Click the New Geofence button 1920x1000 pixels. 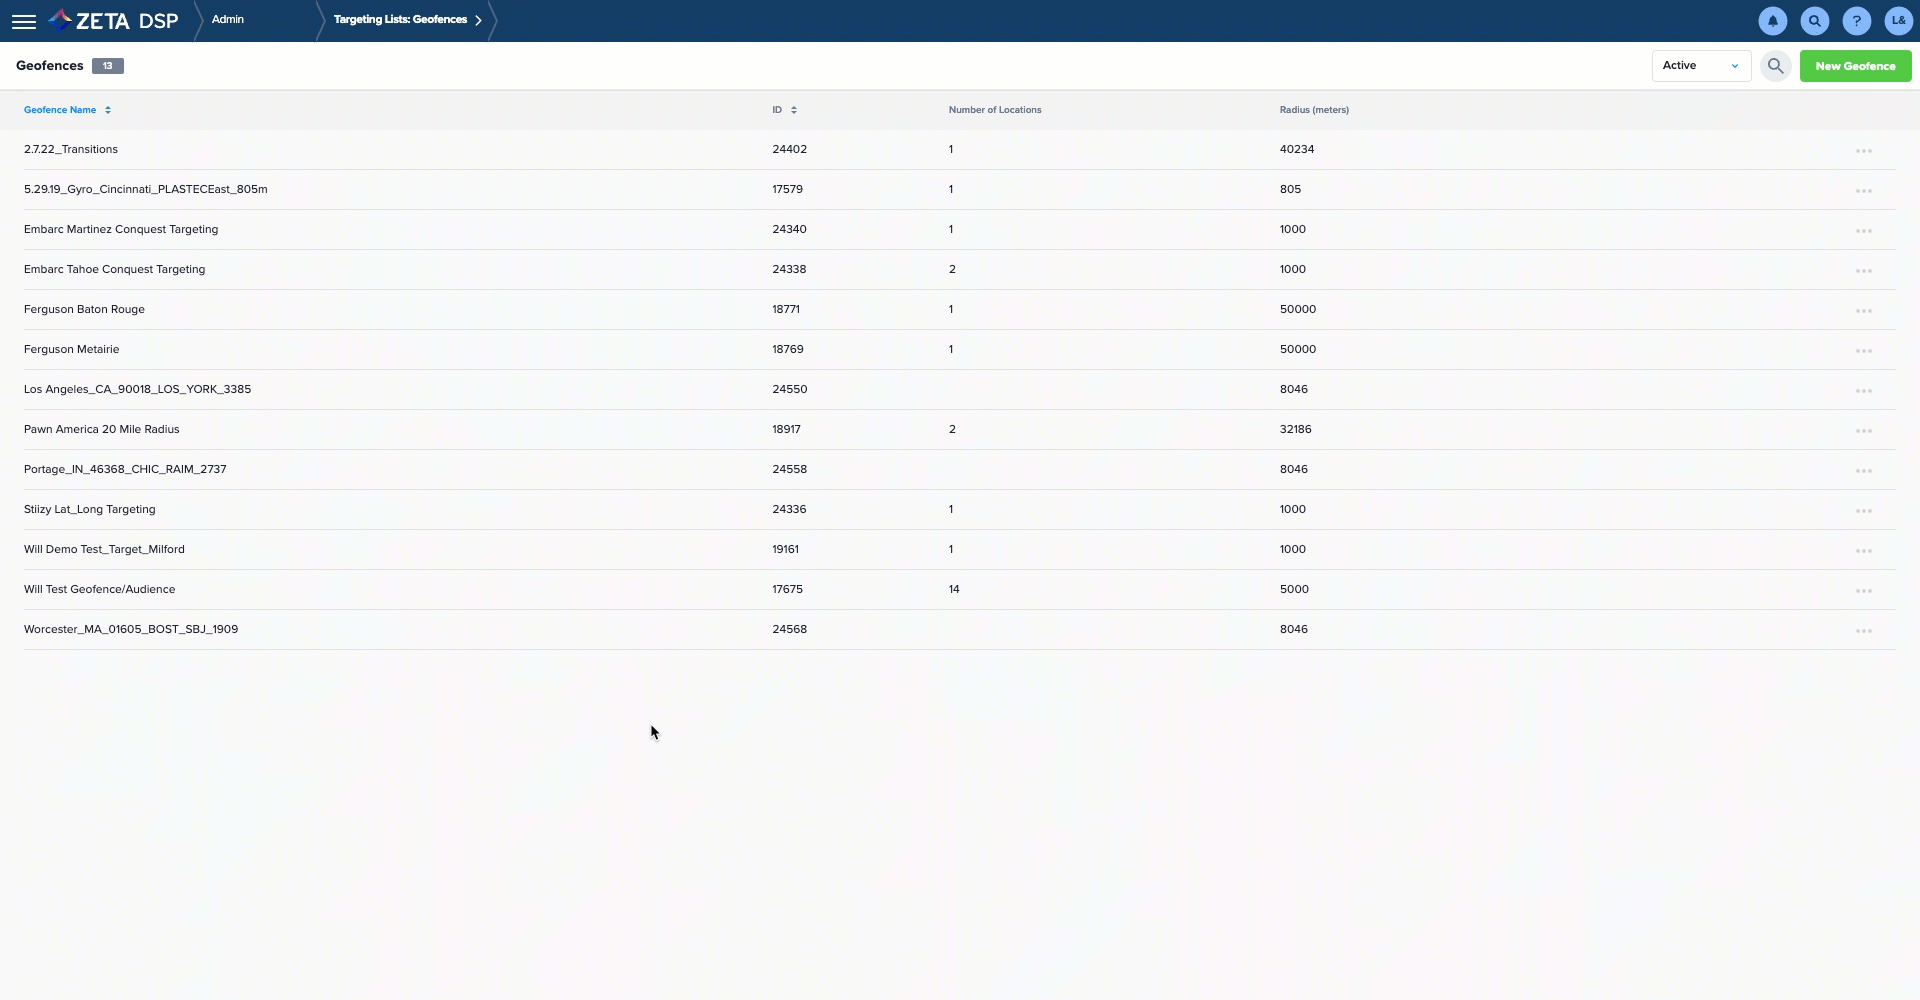(x=1855, y=66)
